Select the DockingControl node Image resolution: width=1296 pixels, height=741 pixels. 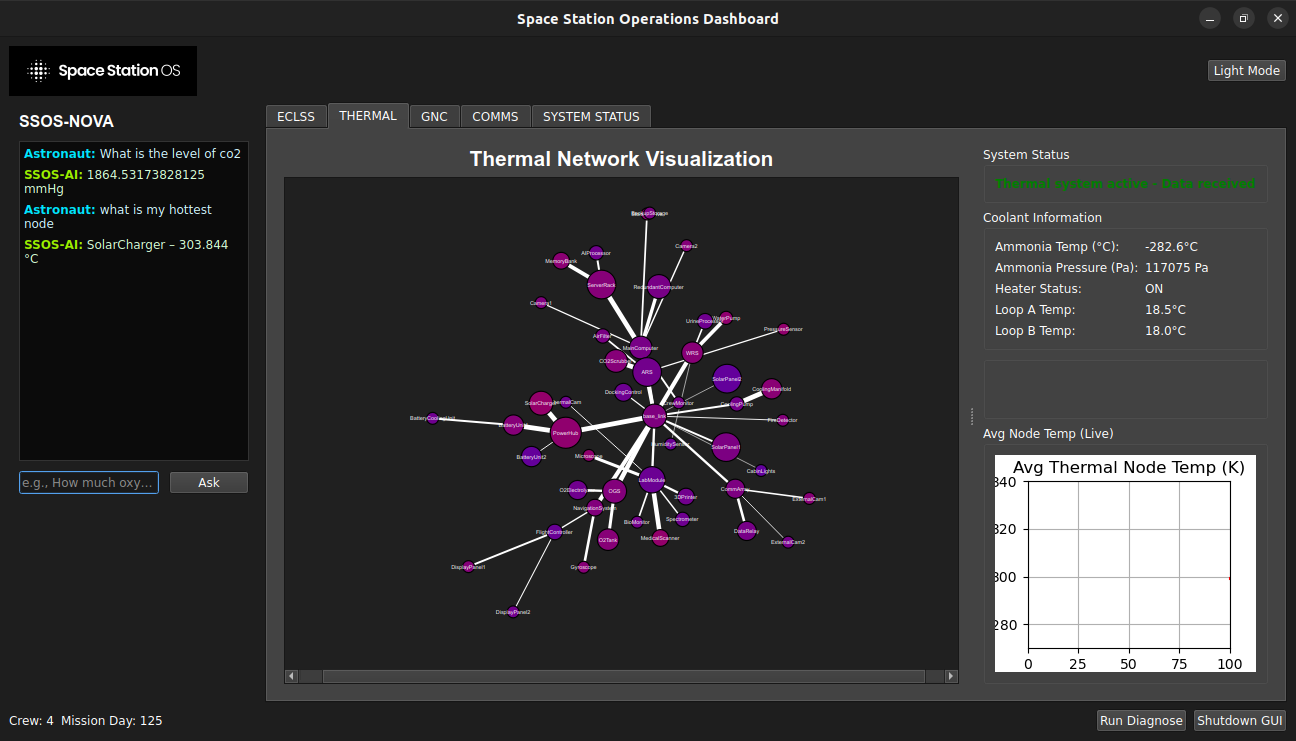tap(623, 392)
